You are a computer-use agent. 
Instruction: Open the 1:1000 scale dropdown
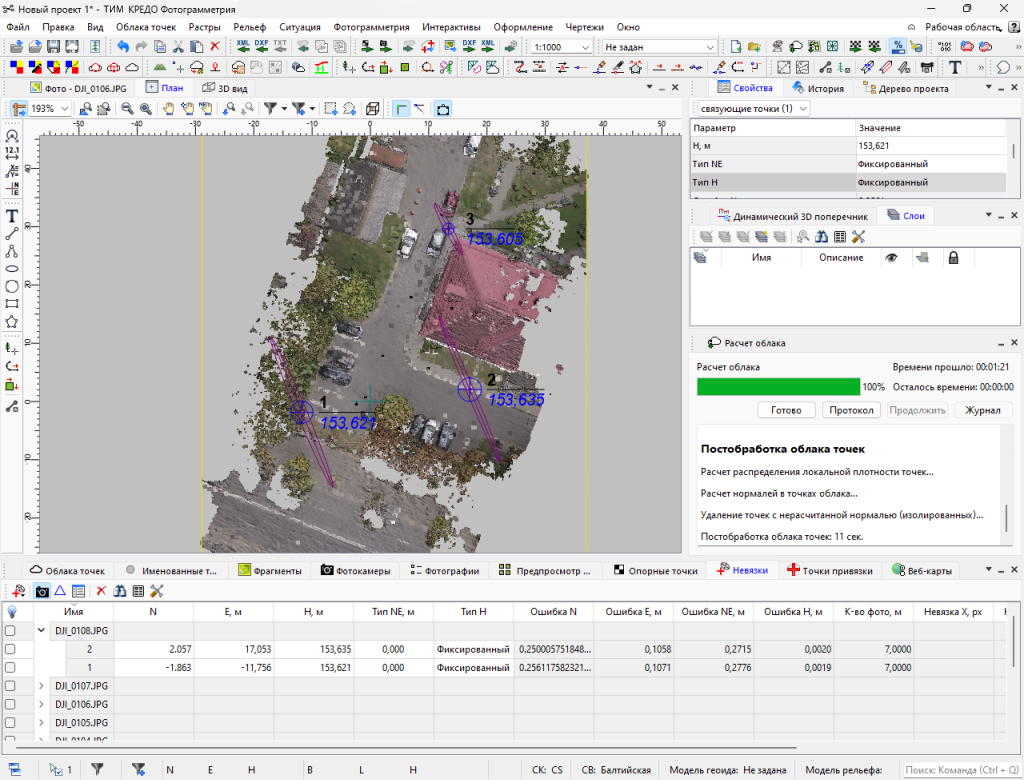(585, 47)
